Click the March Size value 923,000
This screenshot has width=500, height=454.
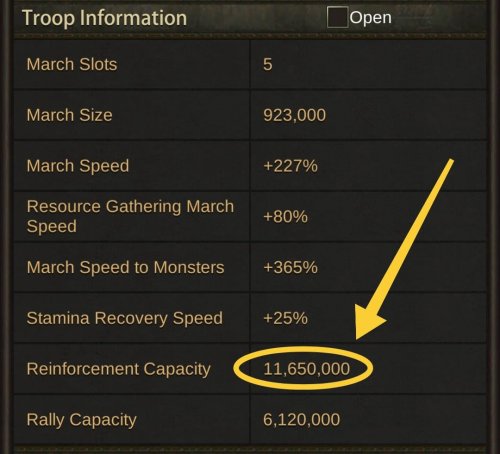pos(294,115)
